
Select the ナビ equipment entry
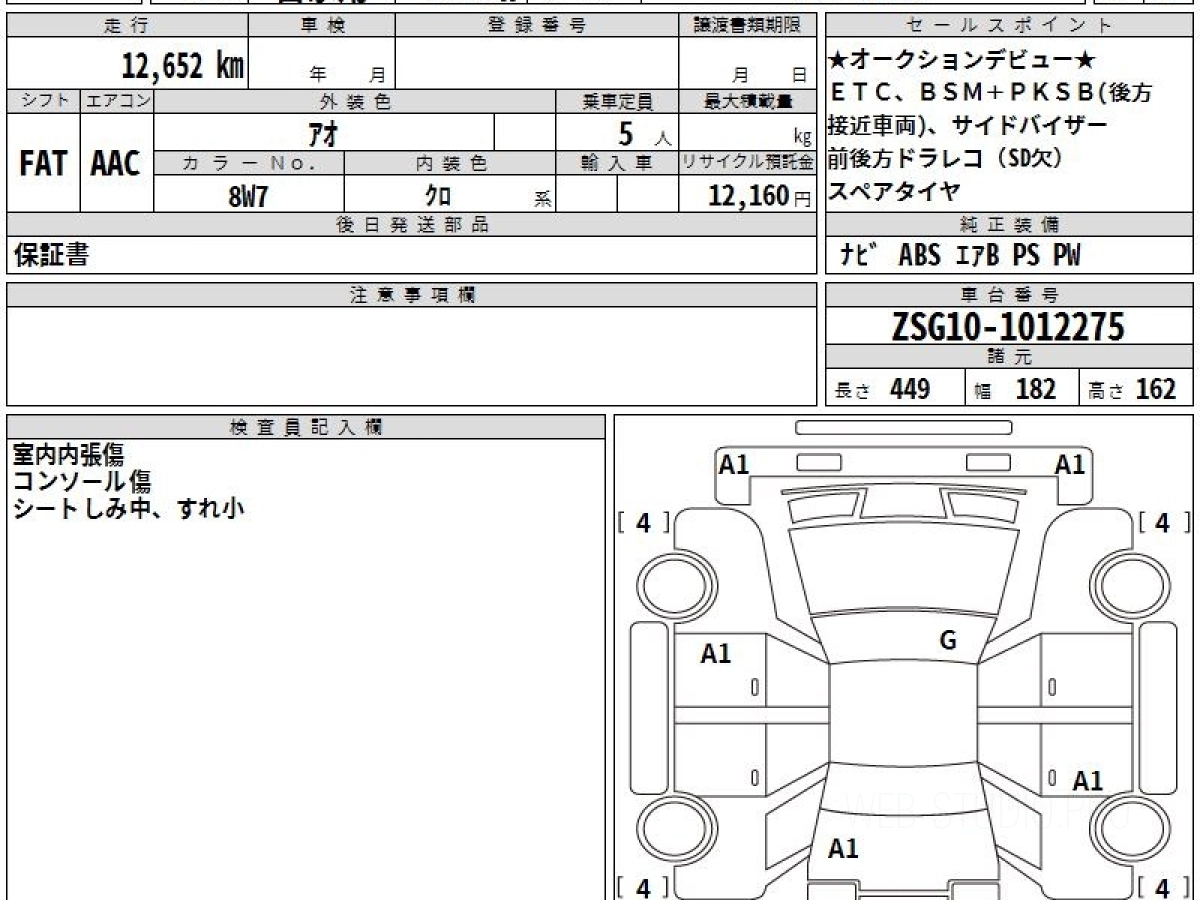[x=858, y=256]
